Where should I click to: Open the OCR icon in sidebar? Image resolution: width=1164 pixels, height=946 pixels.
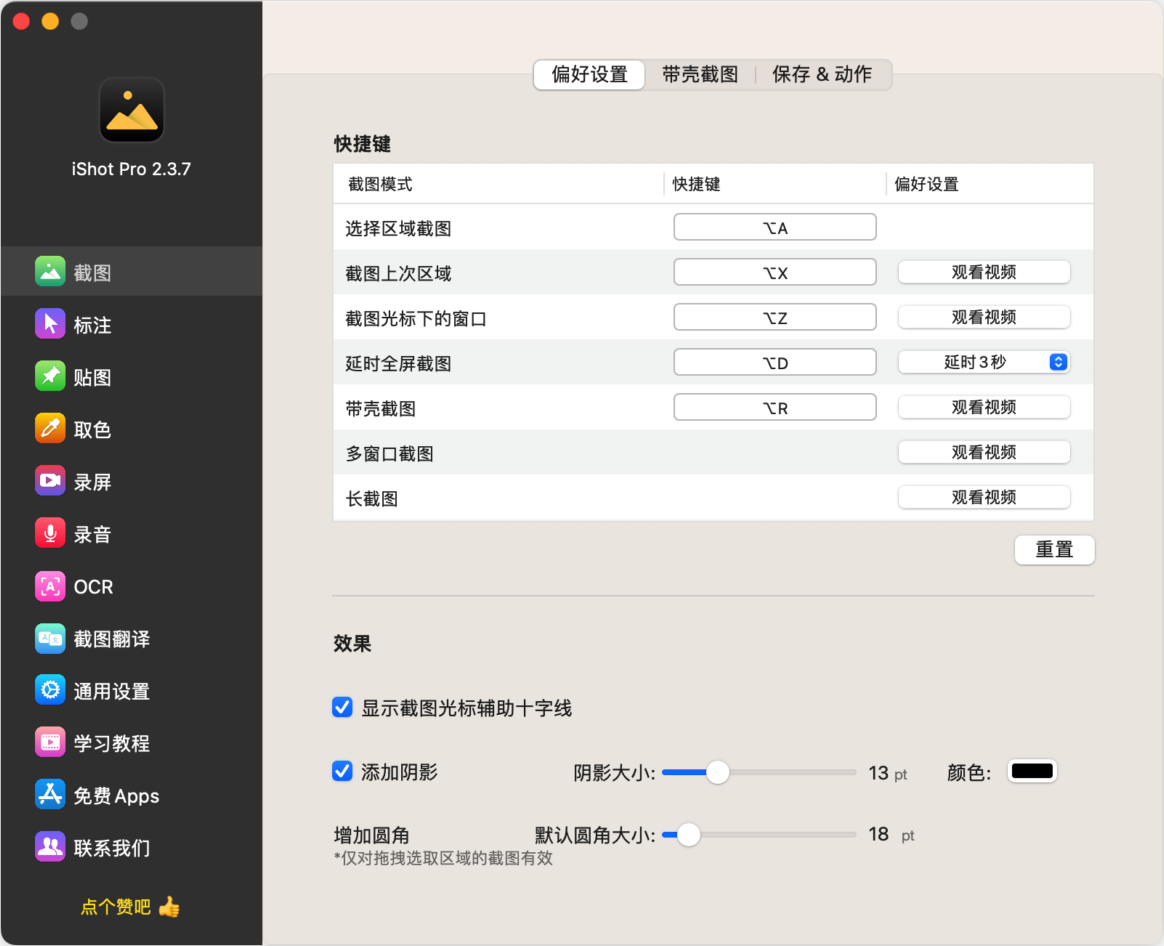(50, 586)
